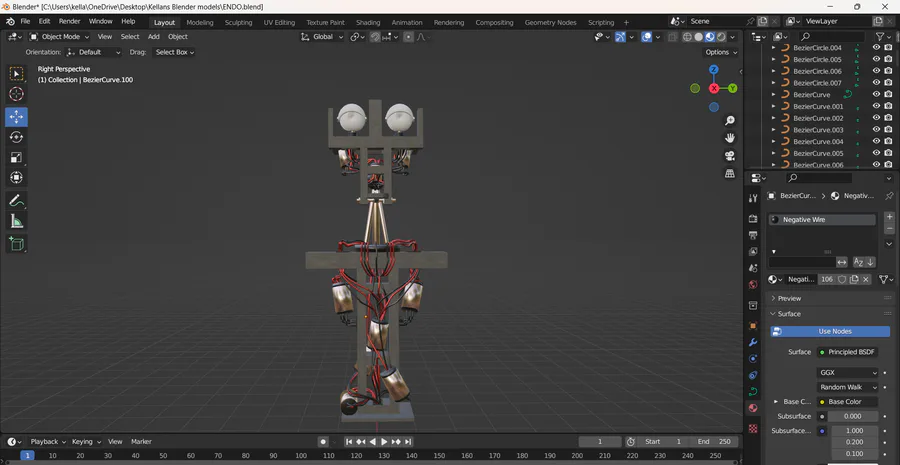This screenshot has width=900, height=465.
Task: Open the Keying popover
Action: 86,441
